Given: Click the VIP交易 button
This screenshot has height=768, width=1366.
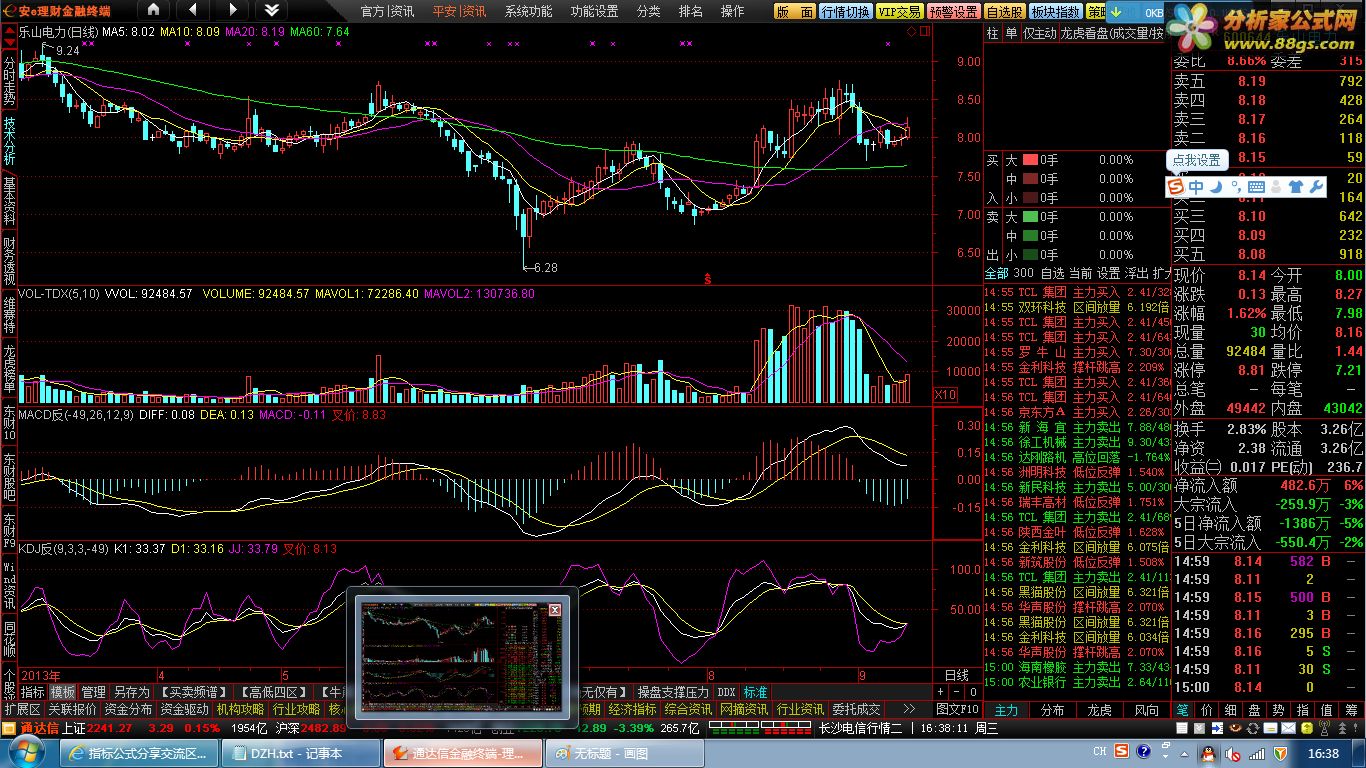Looking at the screenshot, I should coord(899,12).
